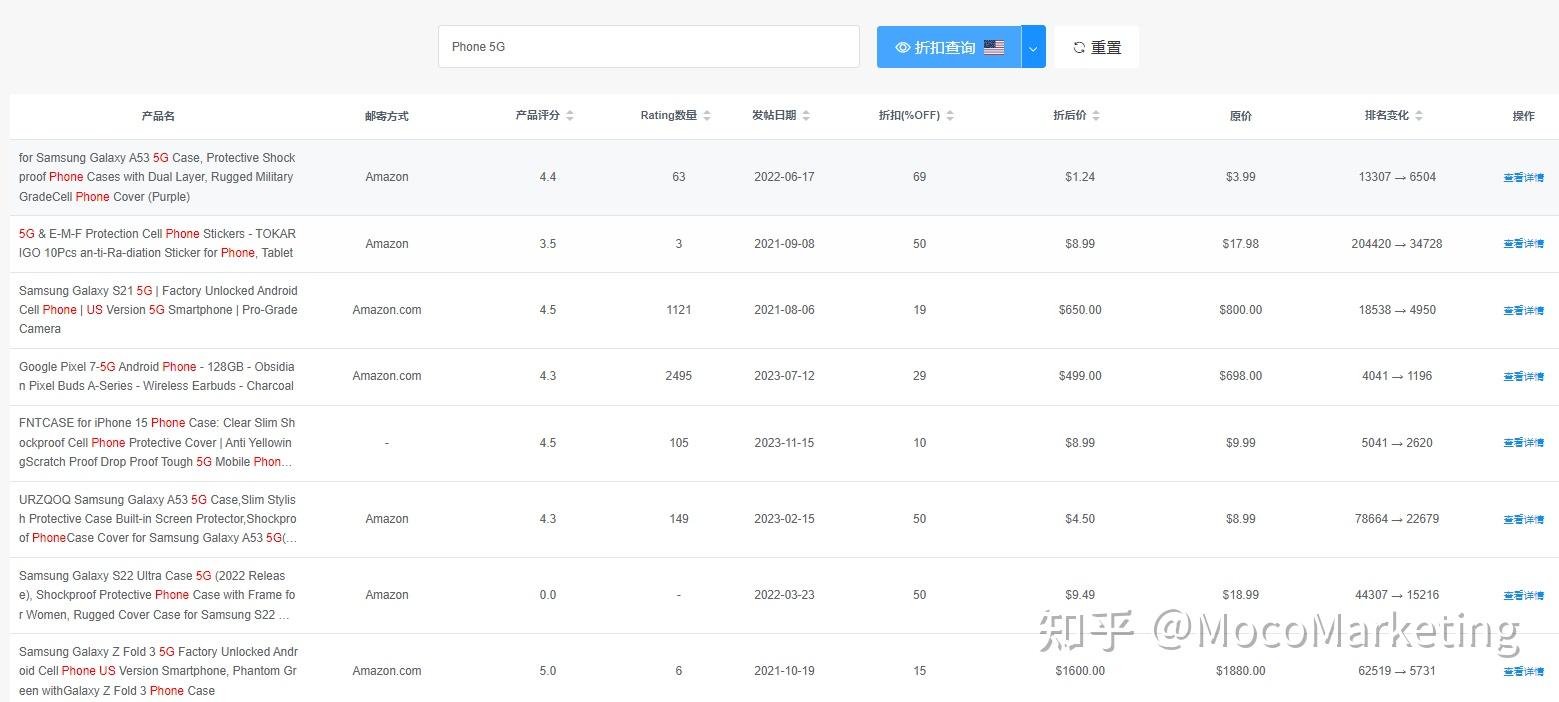
Task: Click product name 'URZQOQ Samsung Galaxy A53 5G Case'
Action: coord(157,519)
